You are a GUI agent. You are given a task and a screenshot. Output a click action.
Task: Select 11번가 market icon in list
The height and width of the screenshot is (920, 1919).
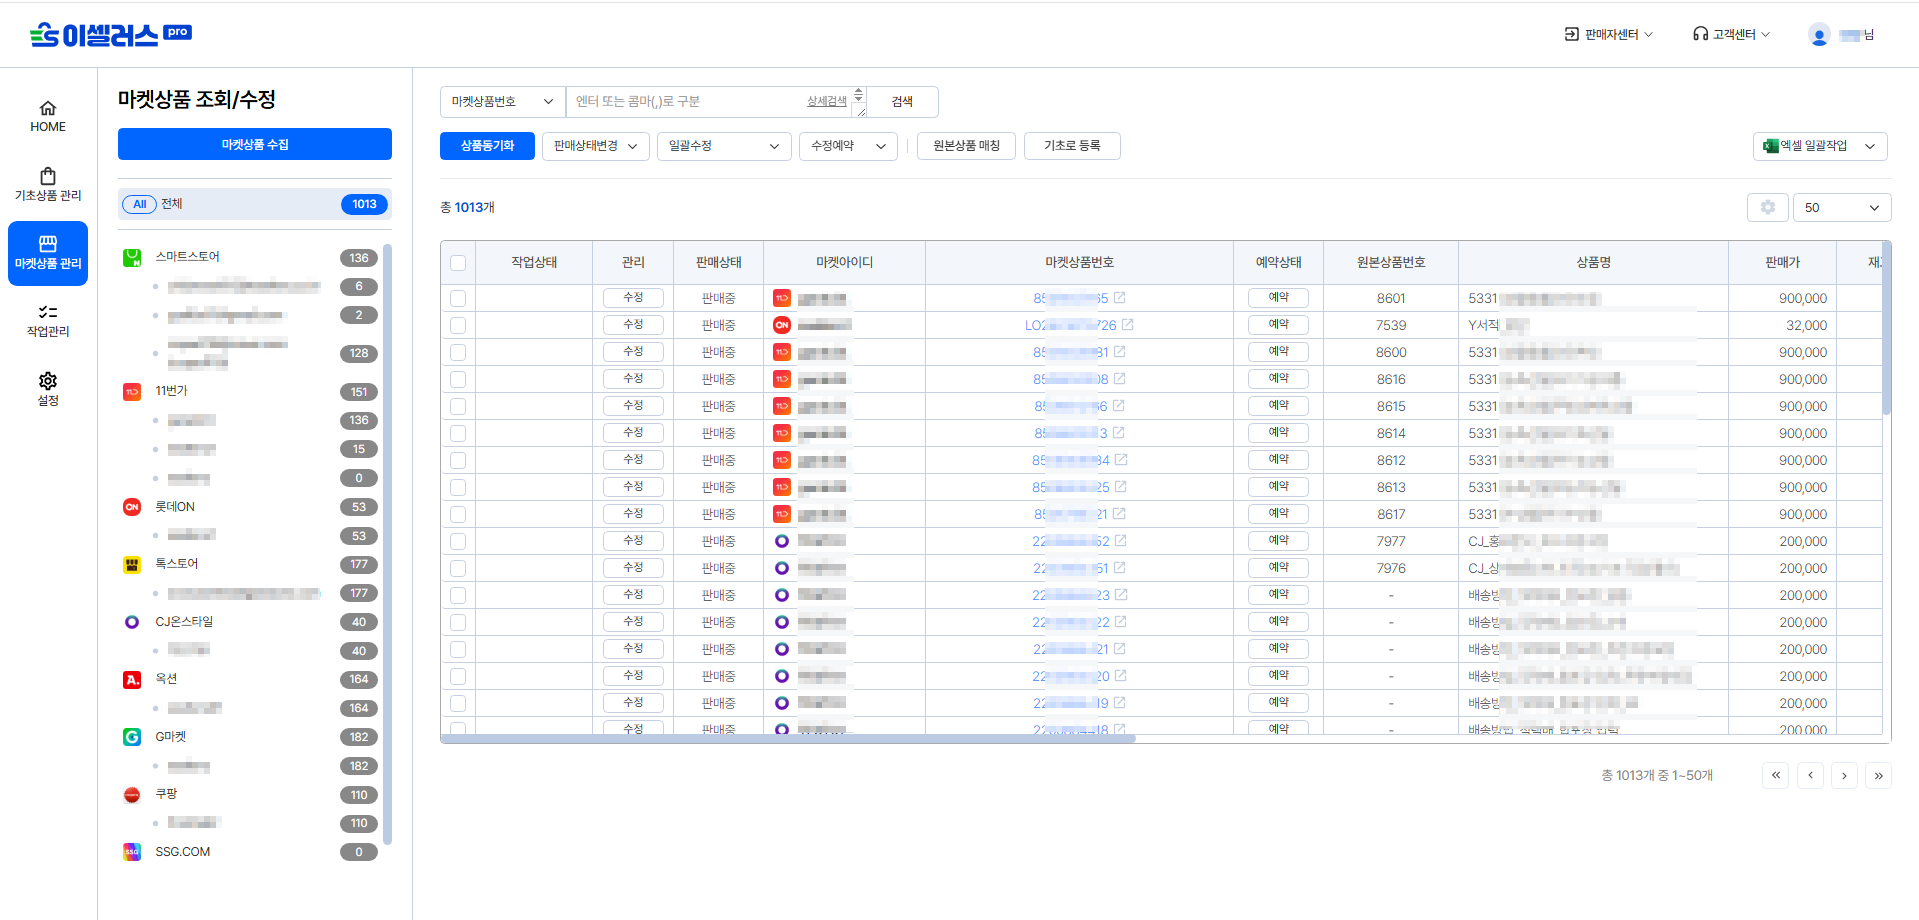coord(132,392)
